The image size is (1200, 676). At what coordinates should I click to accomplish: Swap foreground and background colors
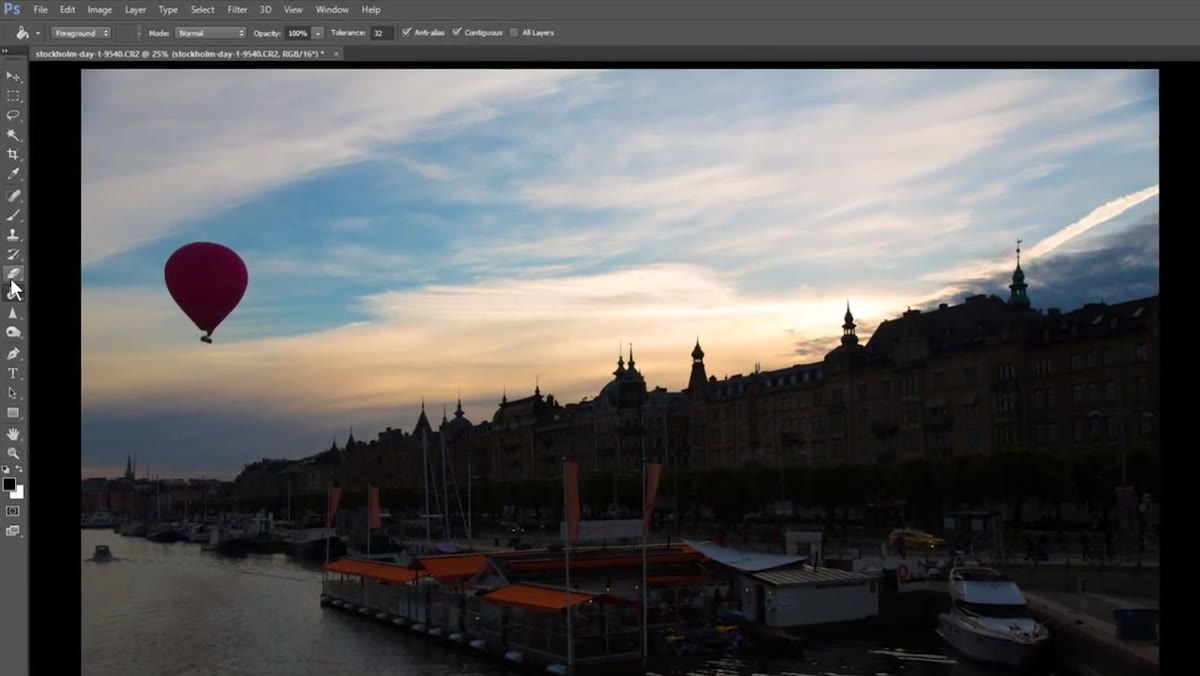pyautogui.click(x=19, y=469)
